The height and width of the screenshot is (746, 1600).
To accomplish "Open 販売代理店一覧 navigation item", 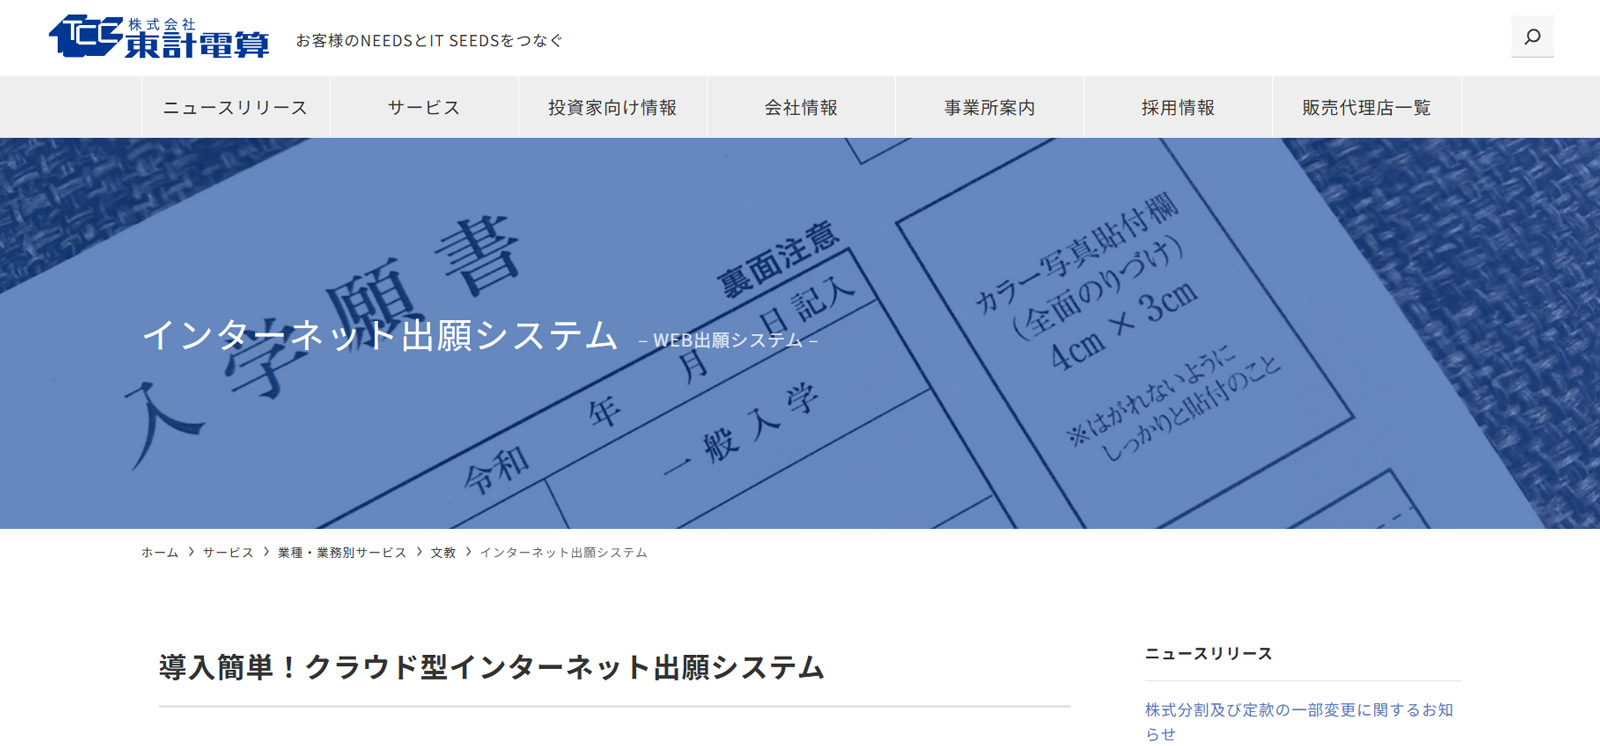I will [1367, 107].
